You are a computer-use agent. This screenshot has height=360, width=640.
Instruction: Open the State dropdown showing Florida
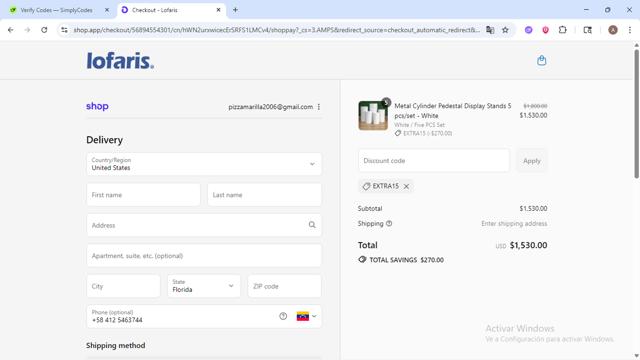(204, 286)
